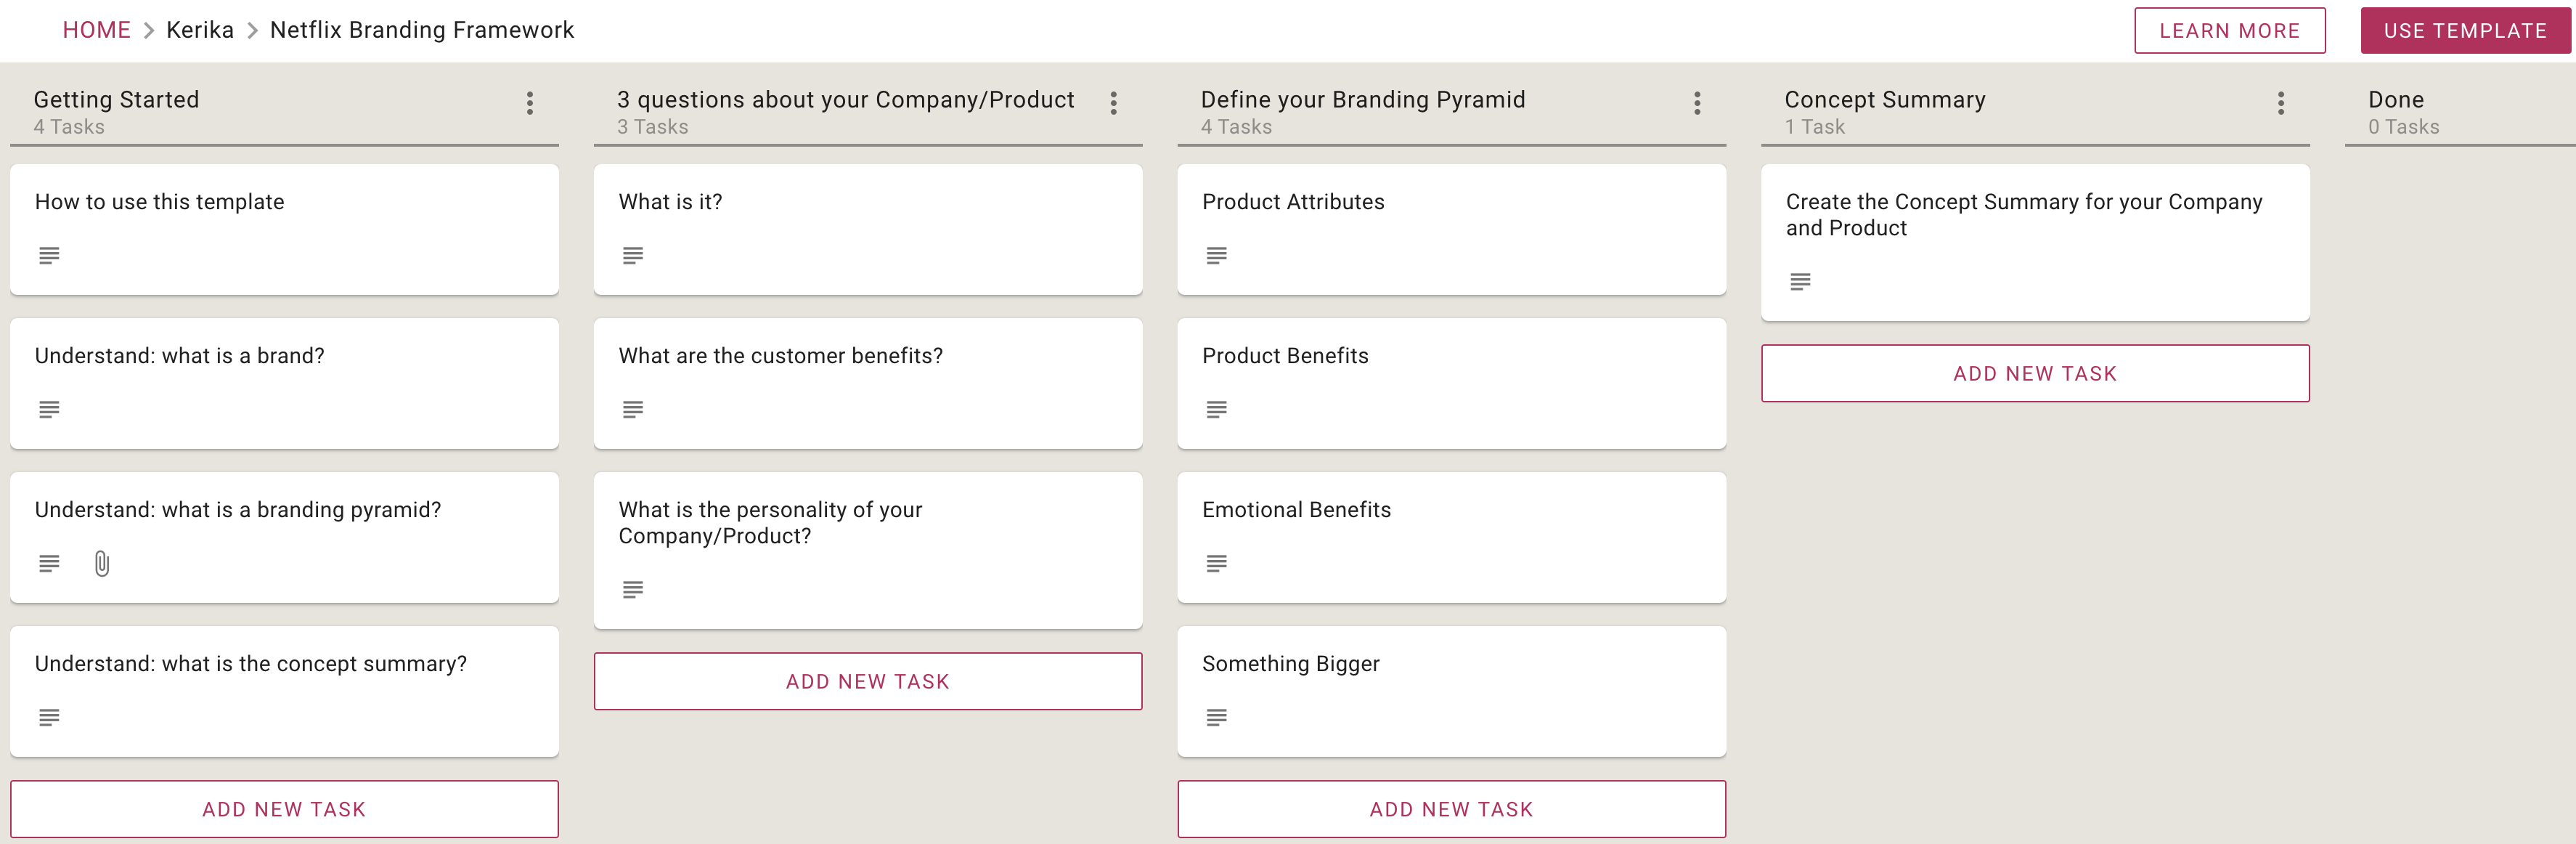Click the description icon on Something Bigger card
2576x844 pixels.
tap(1216, 718)
